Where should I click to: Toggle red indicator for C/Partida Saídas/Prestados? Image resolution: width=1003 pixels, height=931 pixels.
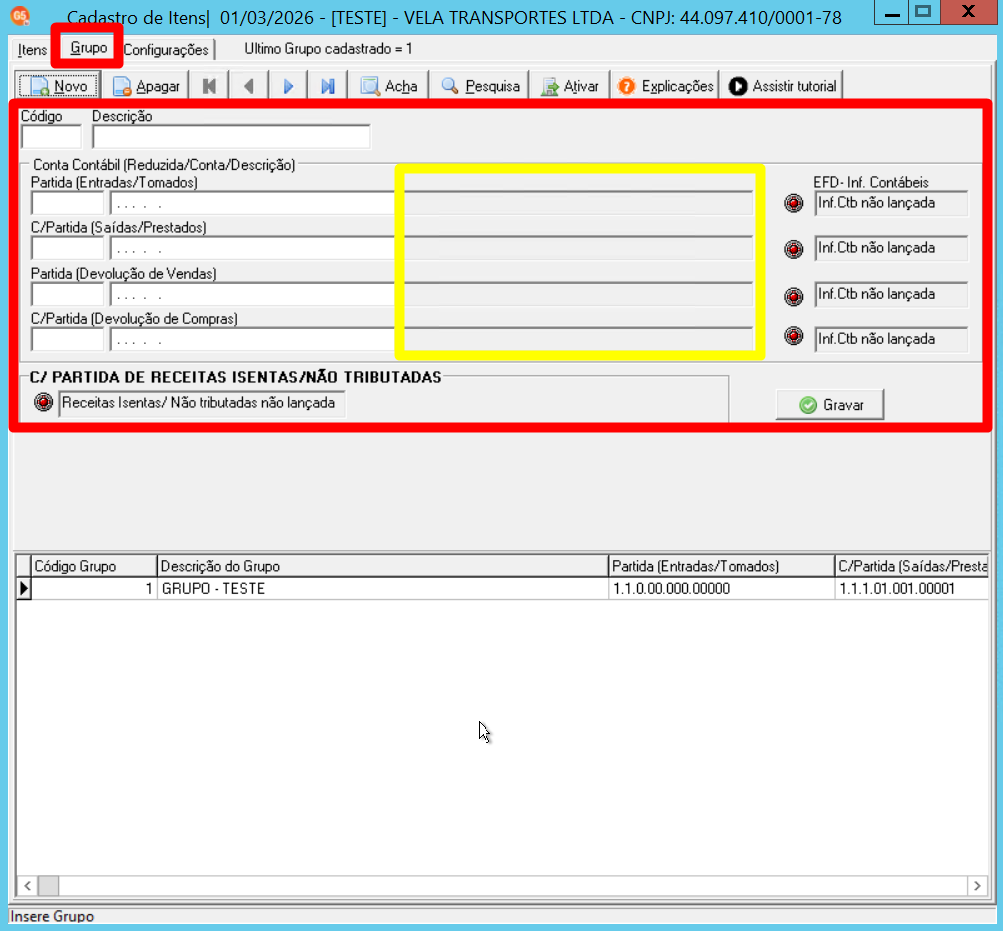point(794,249)
